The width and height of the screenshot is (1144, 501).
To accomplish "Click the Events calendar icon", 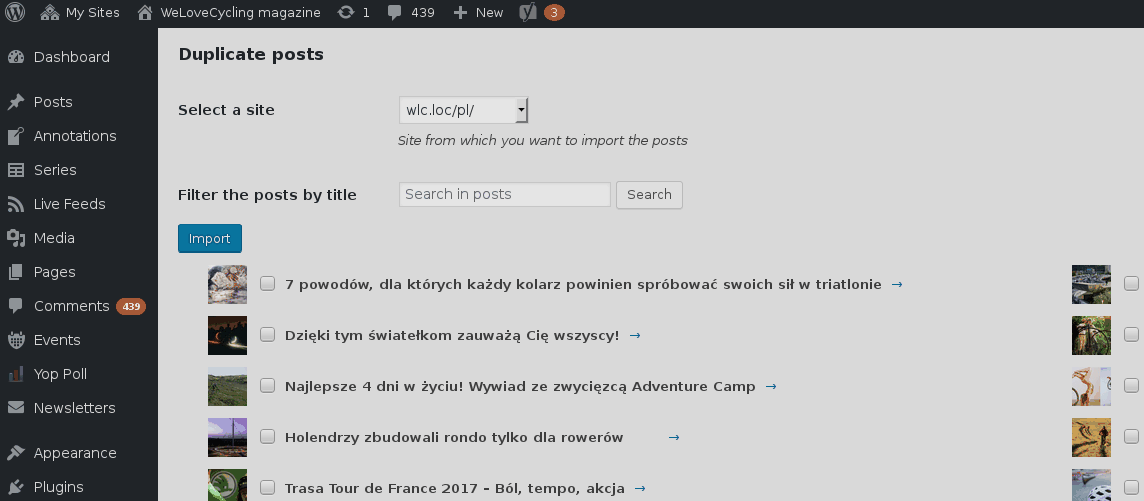I will (x=16, y=340).
